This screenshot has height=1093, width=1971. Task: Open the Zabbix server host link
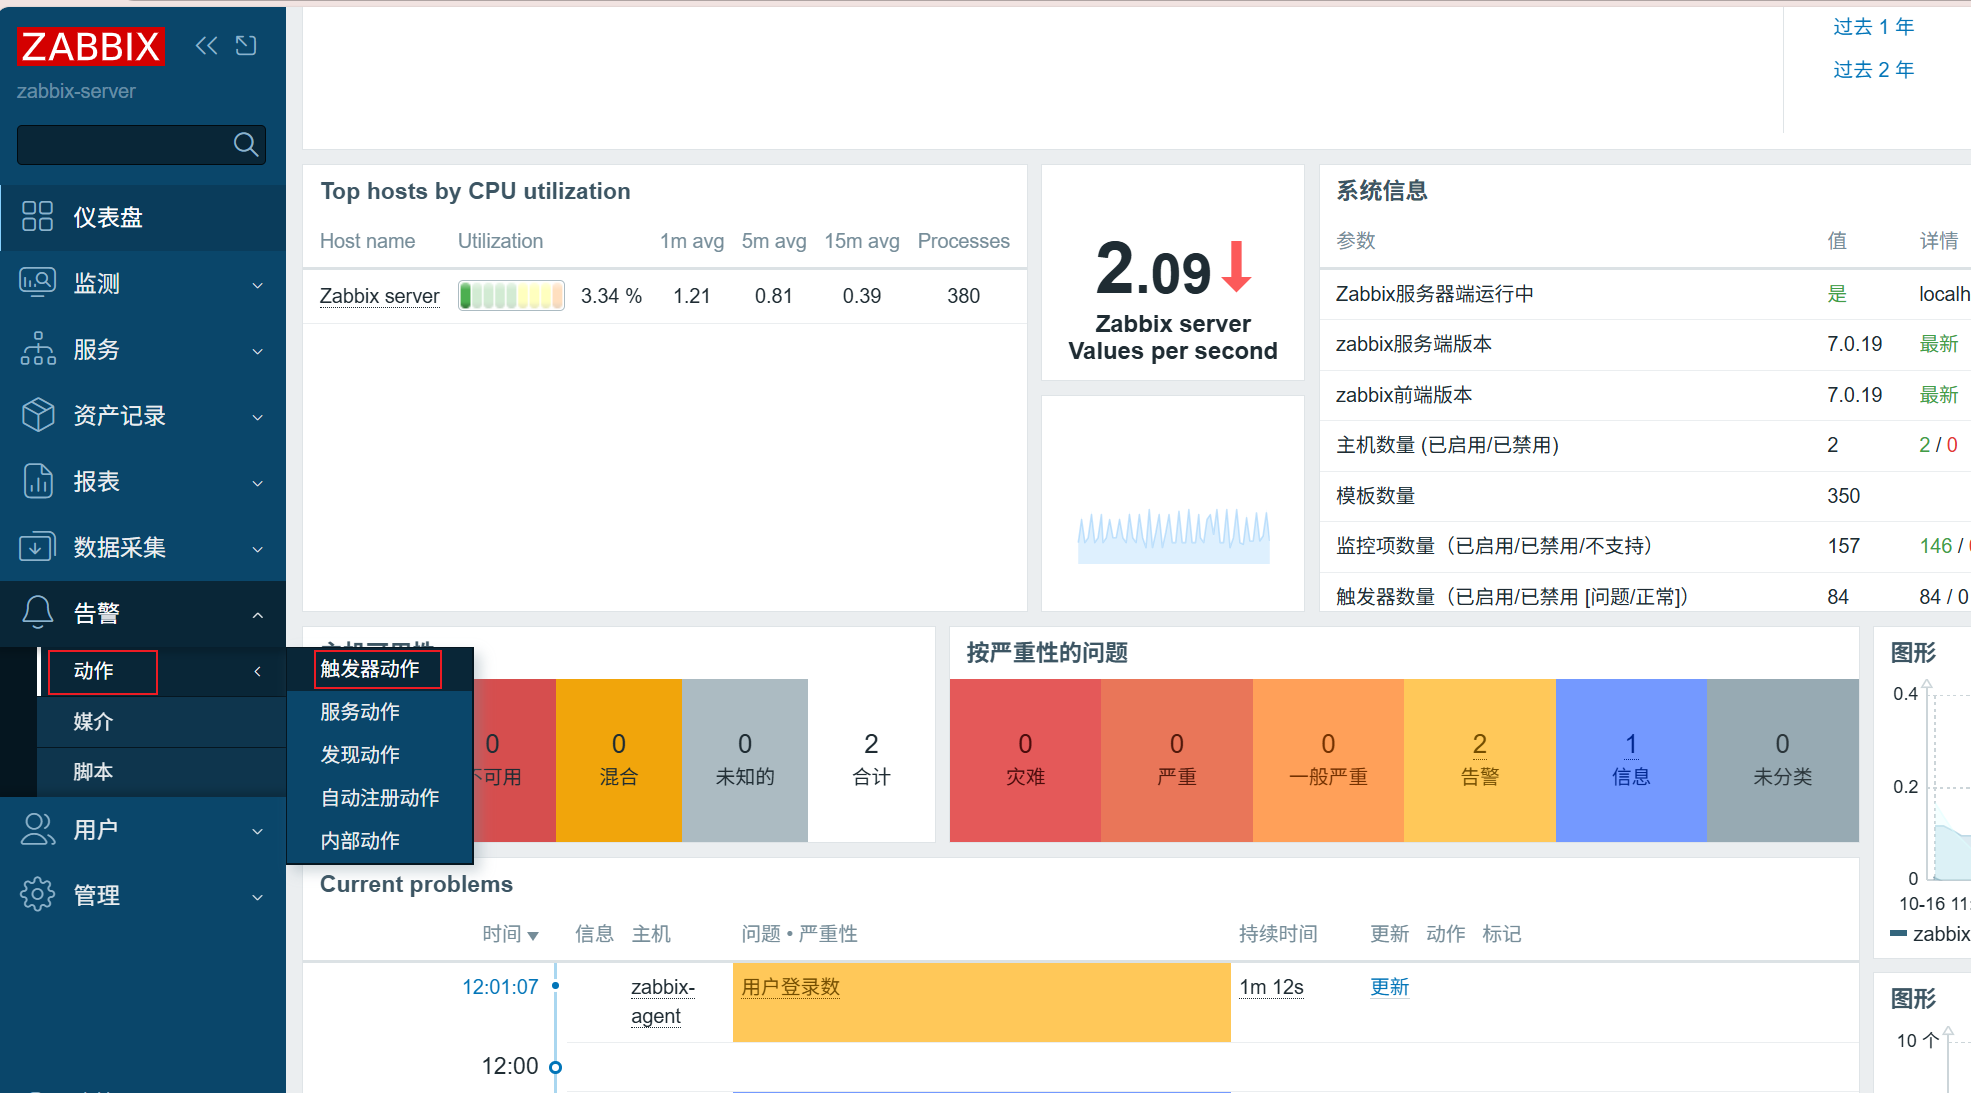[x=379, y=296]
